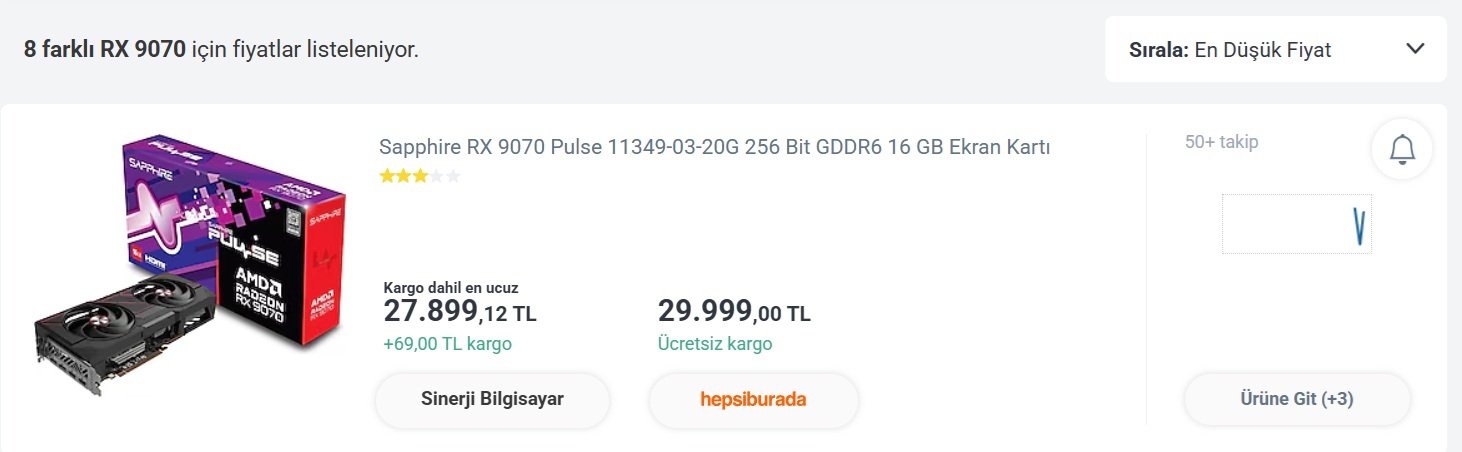Click the last grey rating star
Viewport: 1462px width, 452px height.
pyautogui.click(x=453, y=176)
